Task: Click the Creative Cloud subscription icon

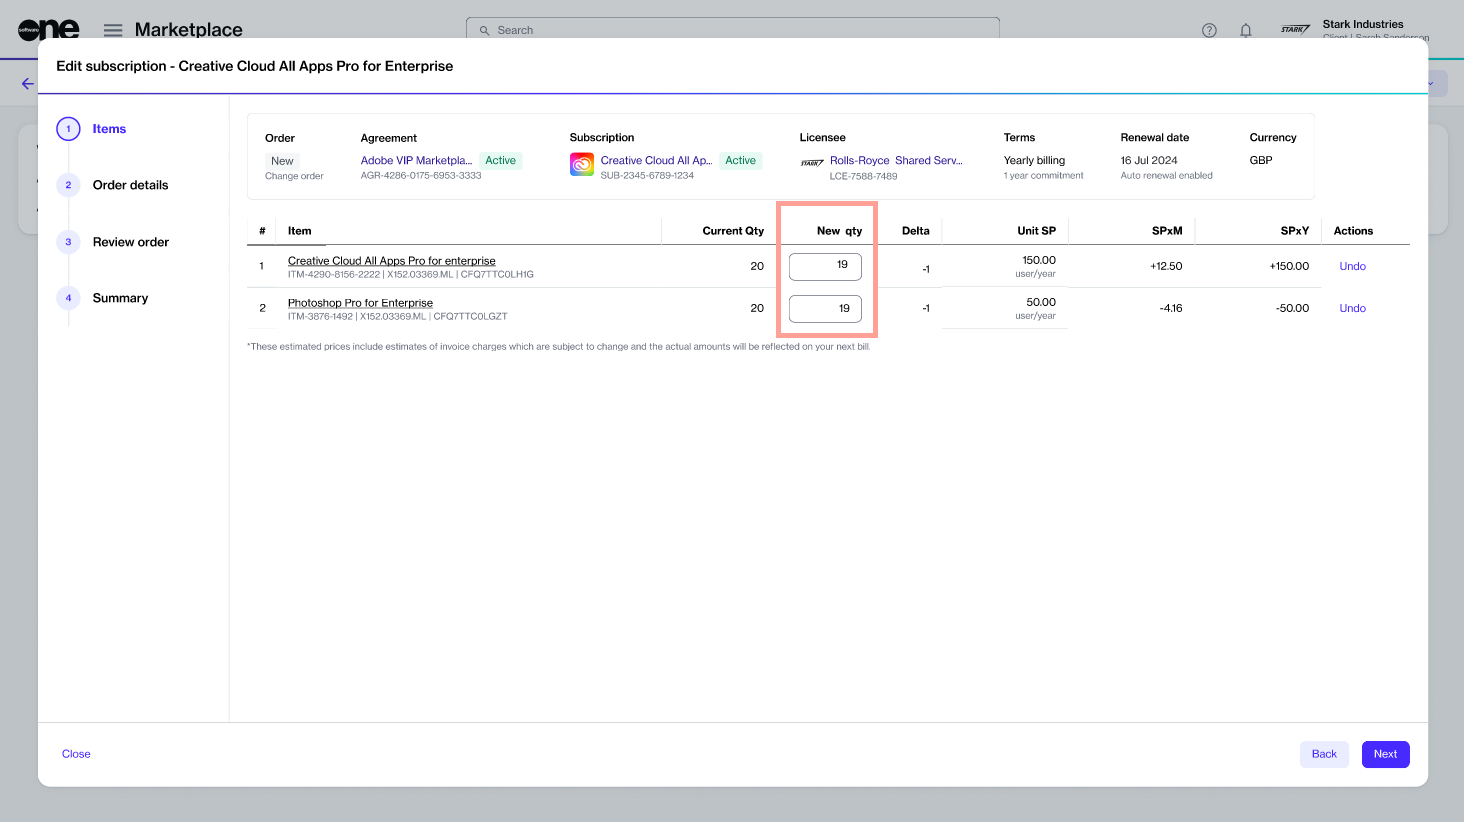Action: 582,164
